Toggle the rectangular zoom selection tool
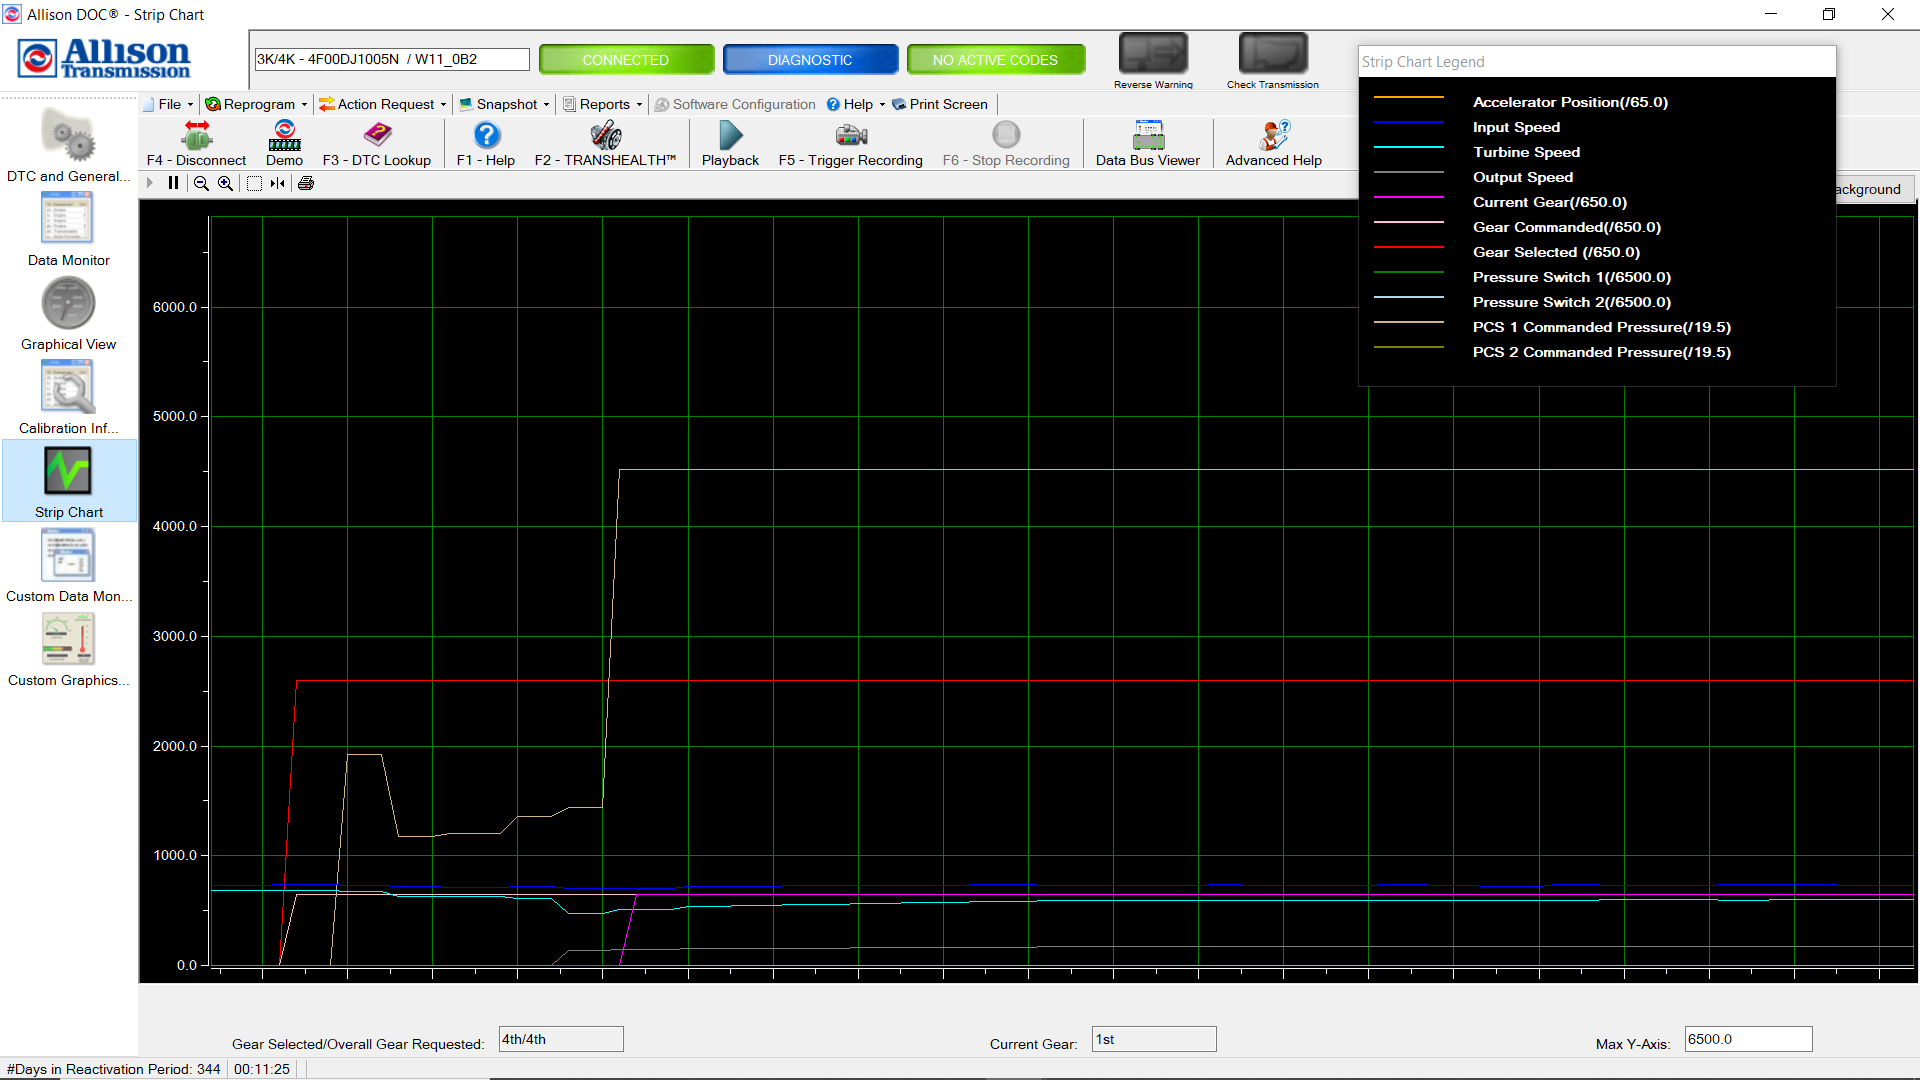 pyautogui.click(x=254, y=183)
